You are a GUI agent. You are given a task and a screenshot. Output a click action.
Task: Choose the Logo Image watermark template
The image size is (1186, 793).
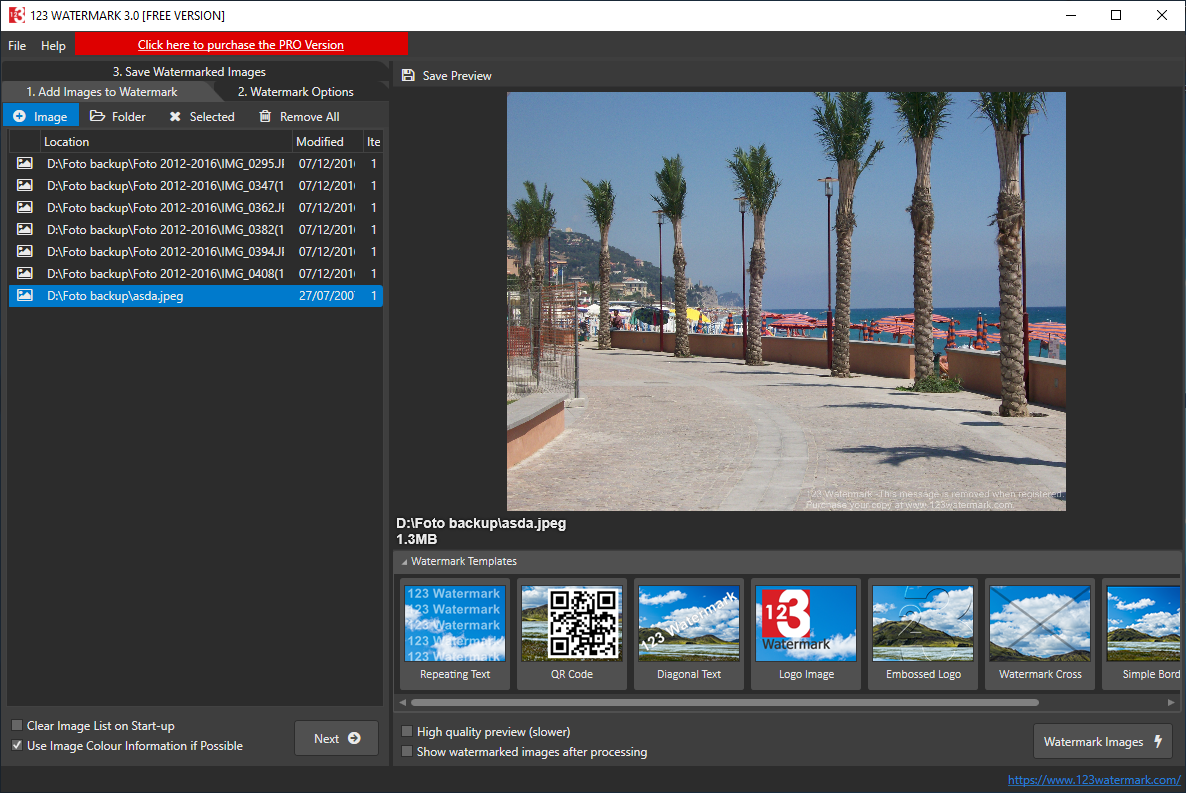coord(806,633)
